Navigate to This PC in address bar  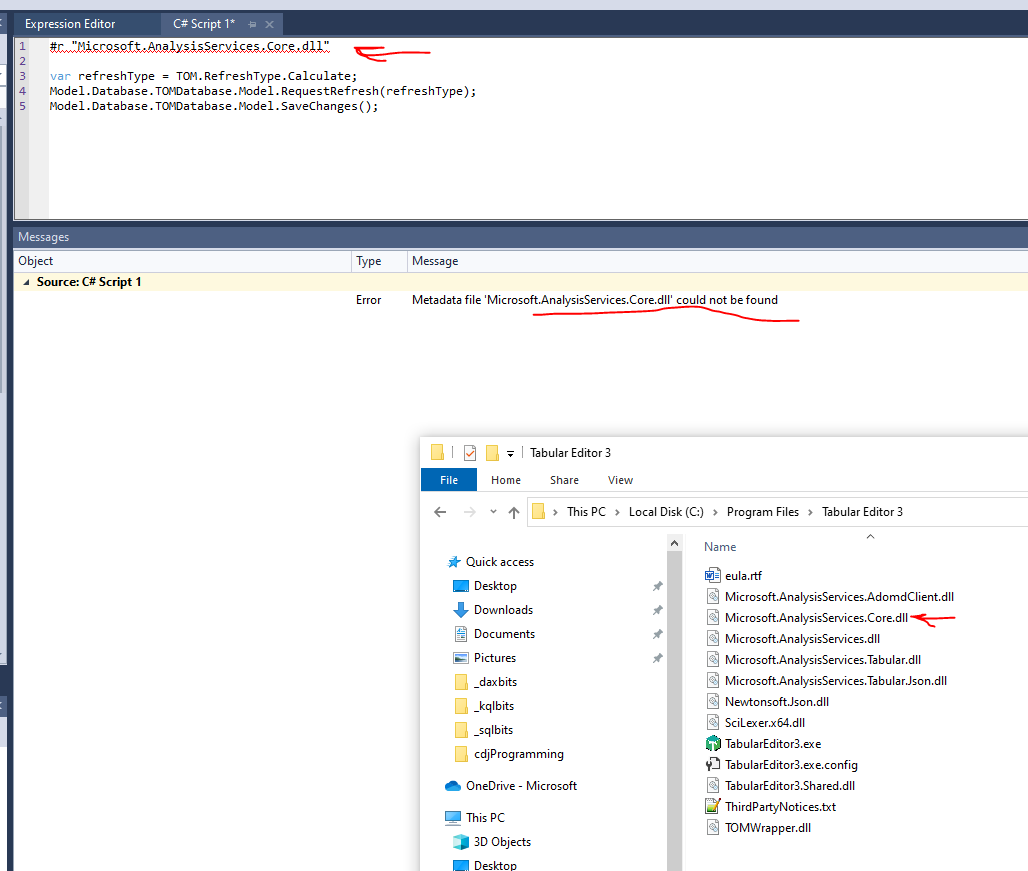click(586, 512)
